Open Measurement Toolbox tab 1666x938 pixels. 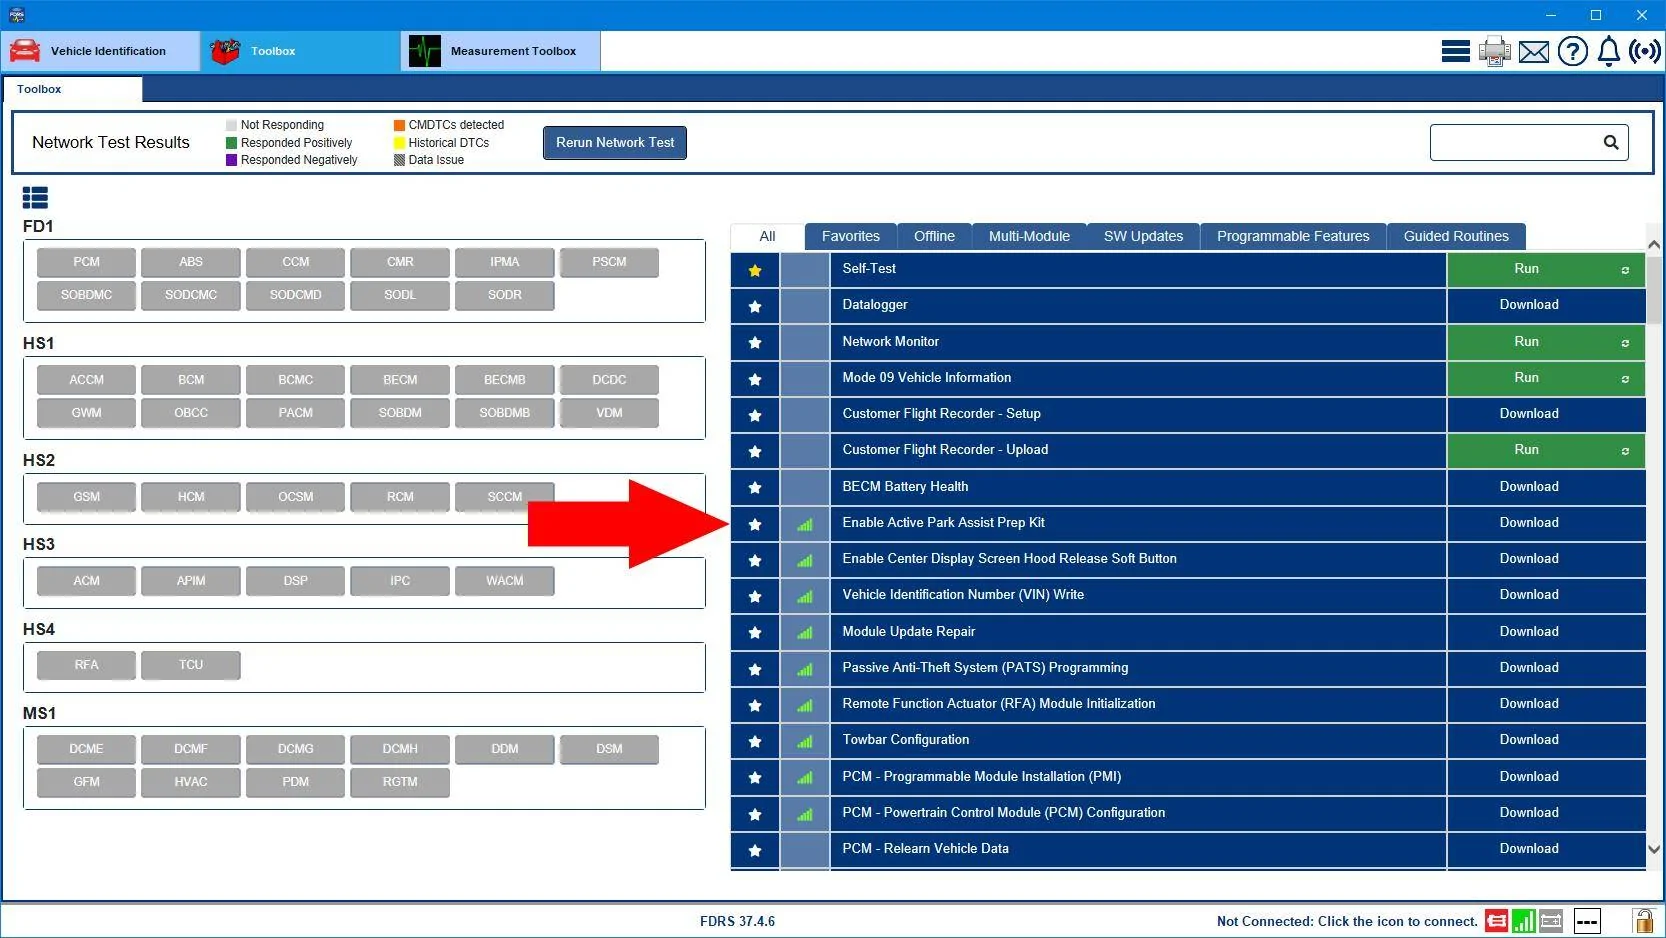click(501, 51)
